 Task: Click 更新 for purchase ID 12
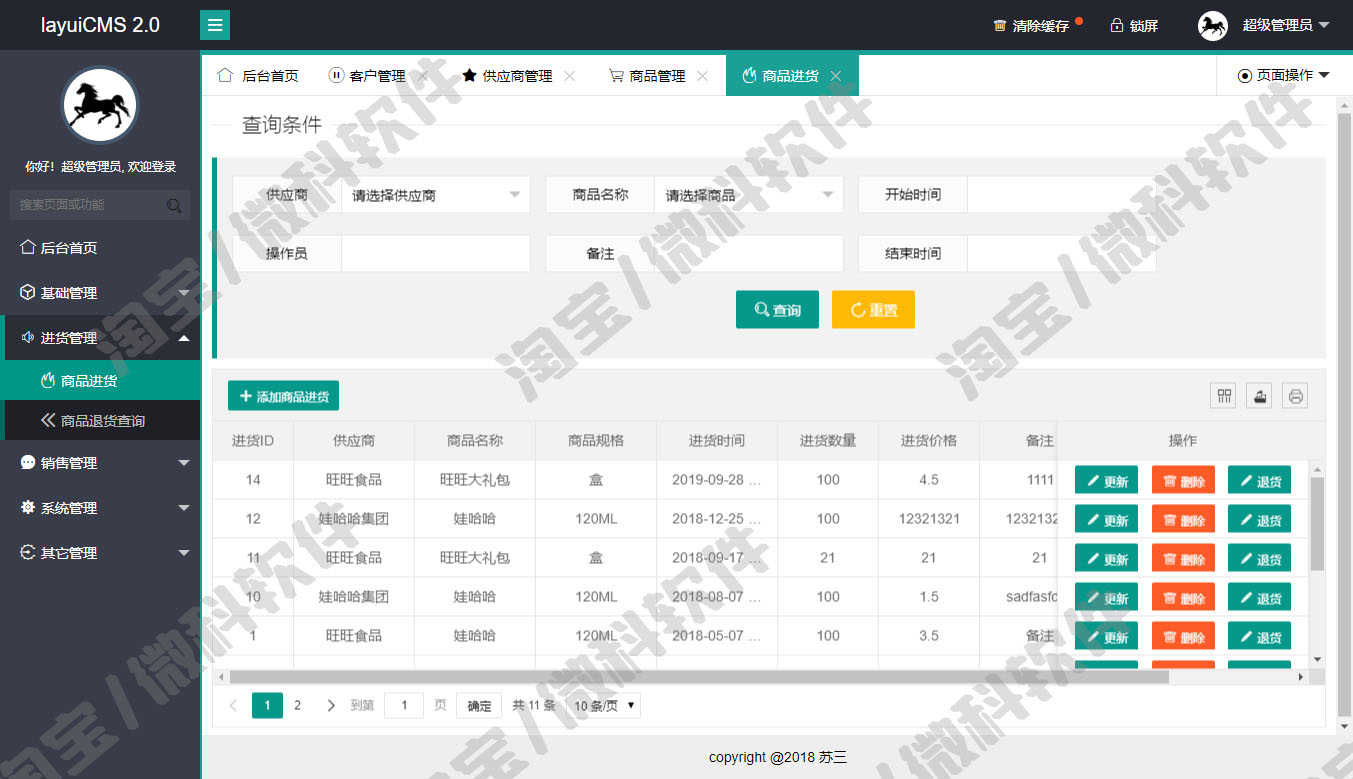1106,520
